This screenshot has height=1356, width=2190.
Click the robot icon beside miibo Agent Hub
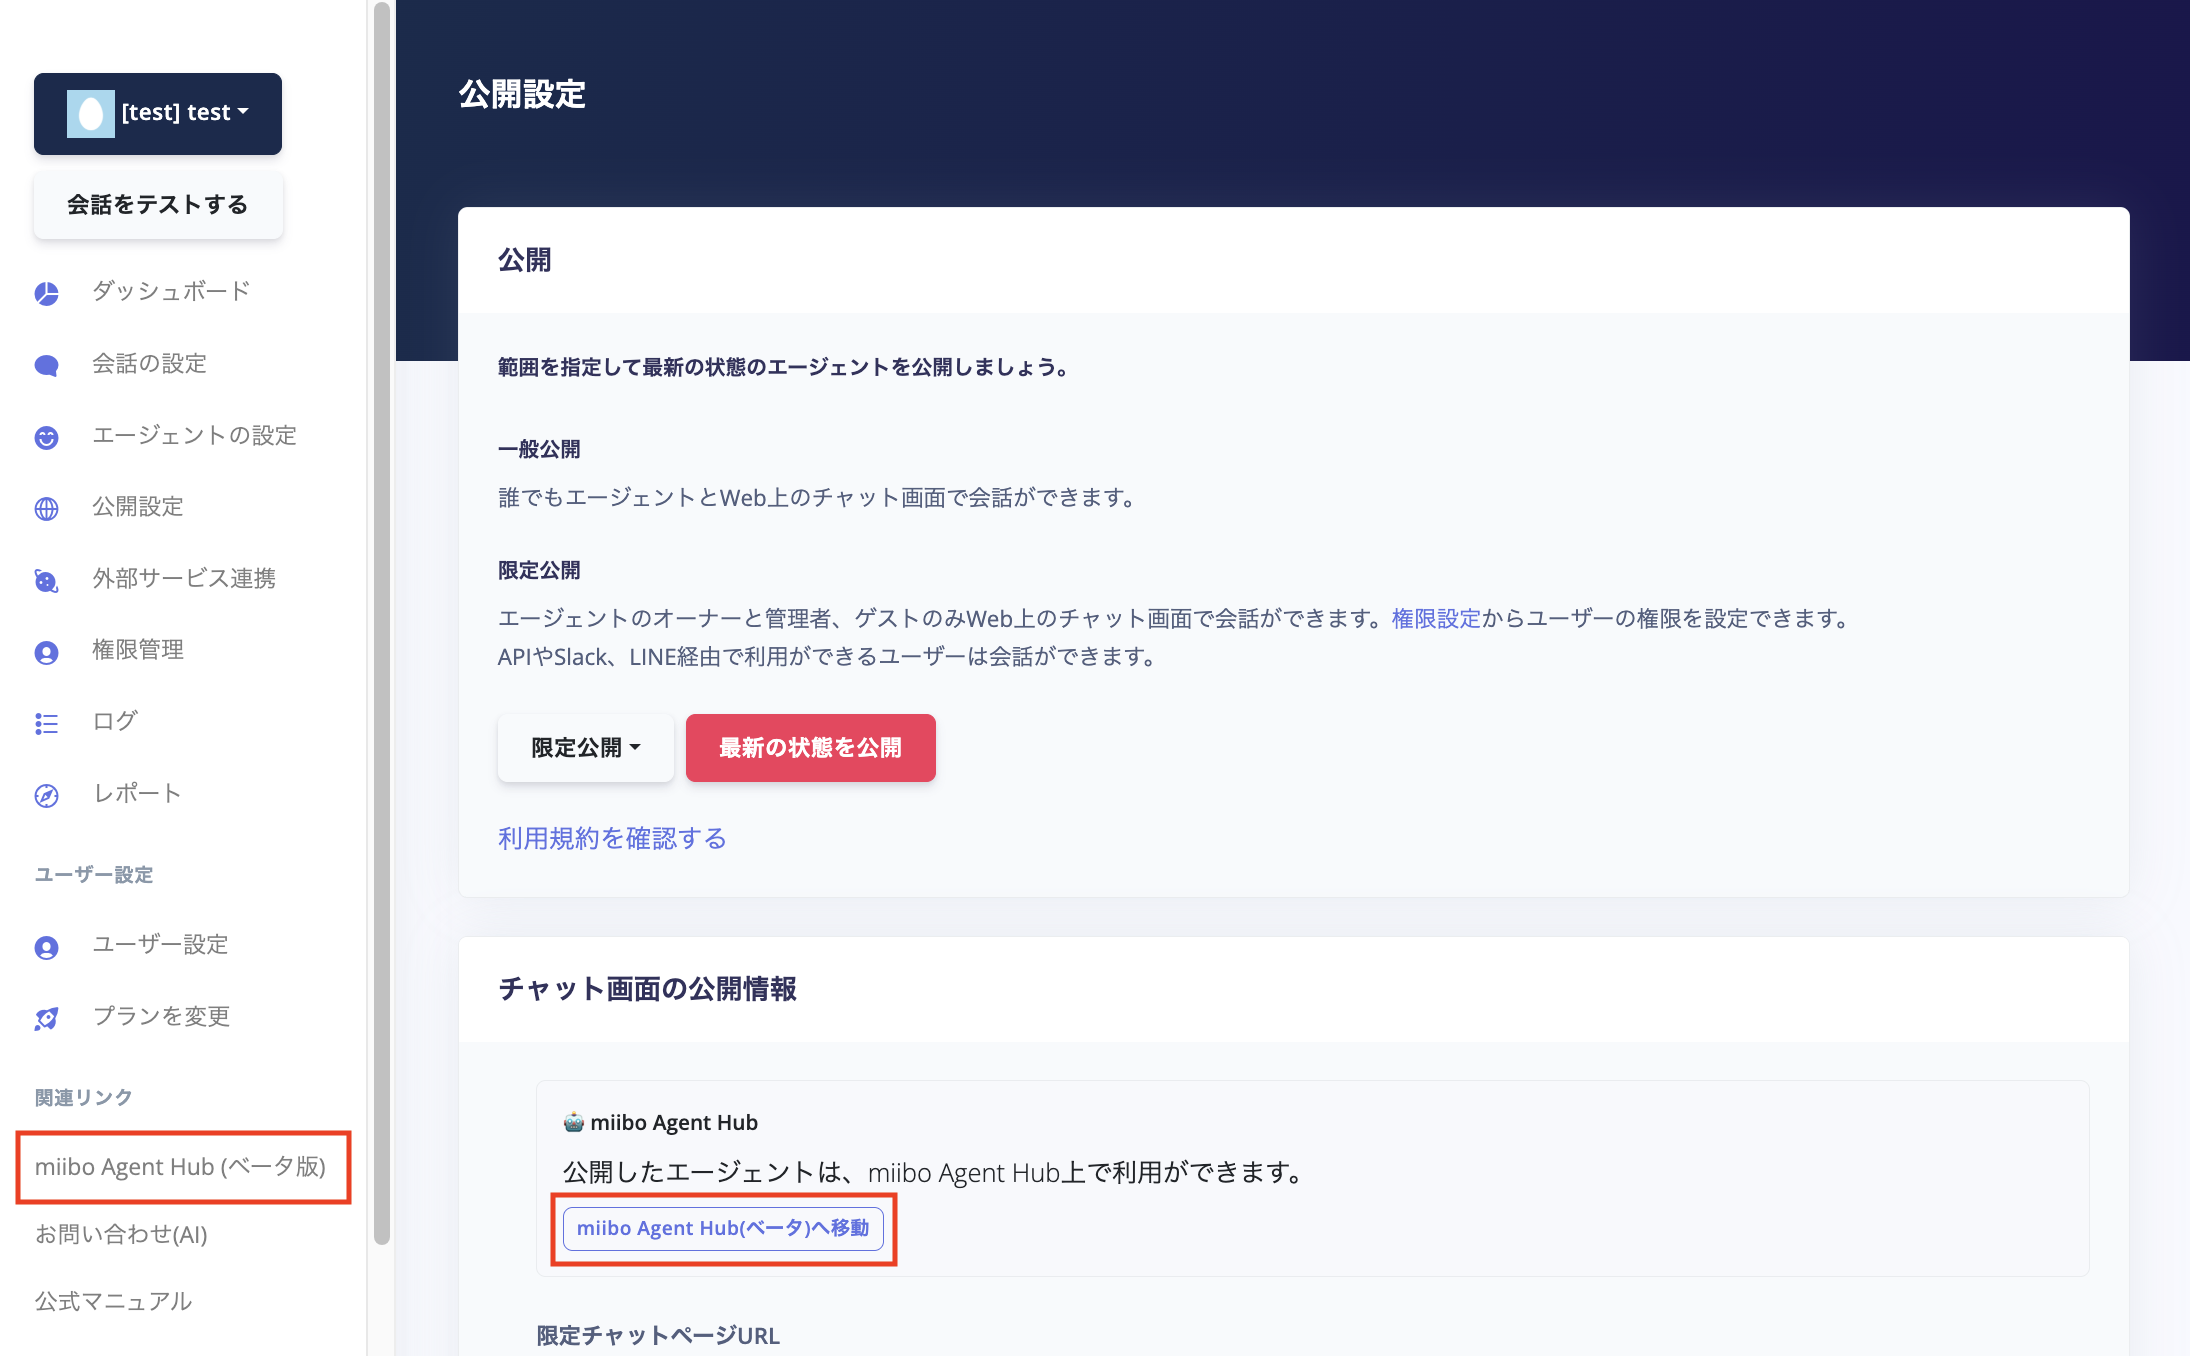[x=574, y=1122]
